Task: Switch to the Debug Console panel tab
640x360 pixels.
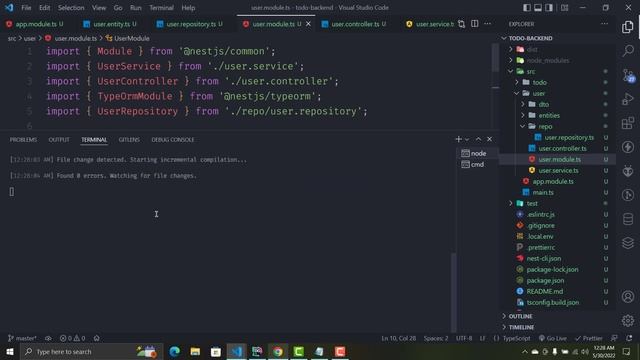Action: click(x=173, y=140)
